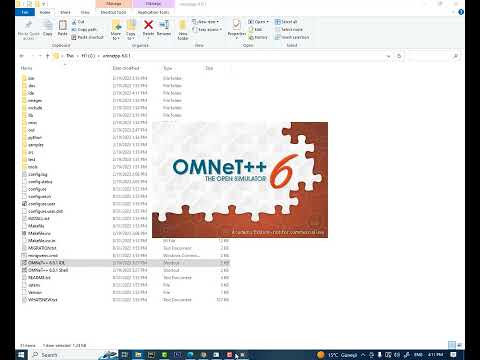Sort by the Type column header

tap(168, 68)
